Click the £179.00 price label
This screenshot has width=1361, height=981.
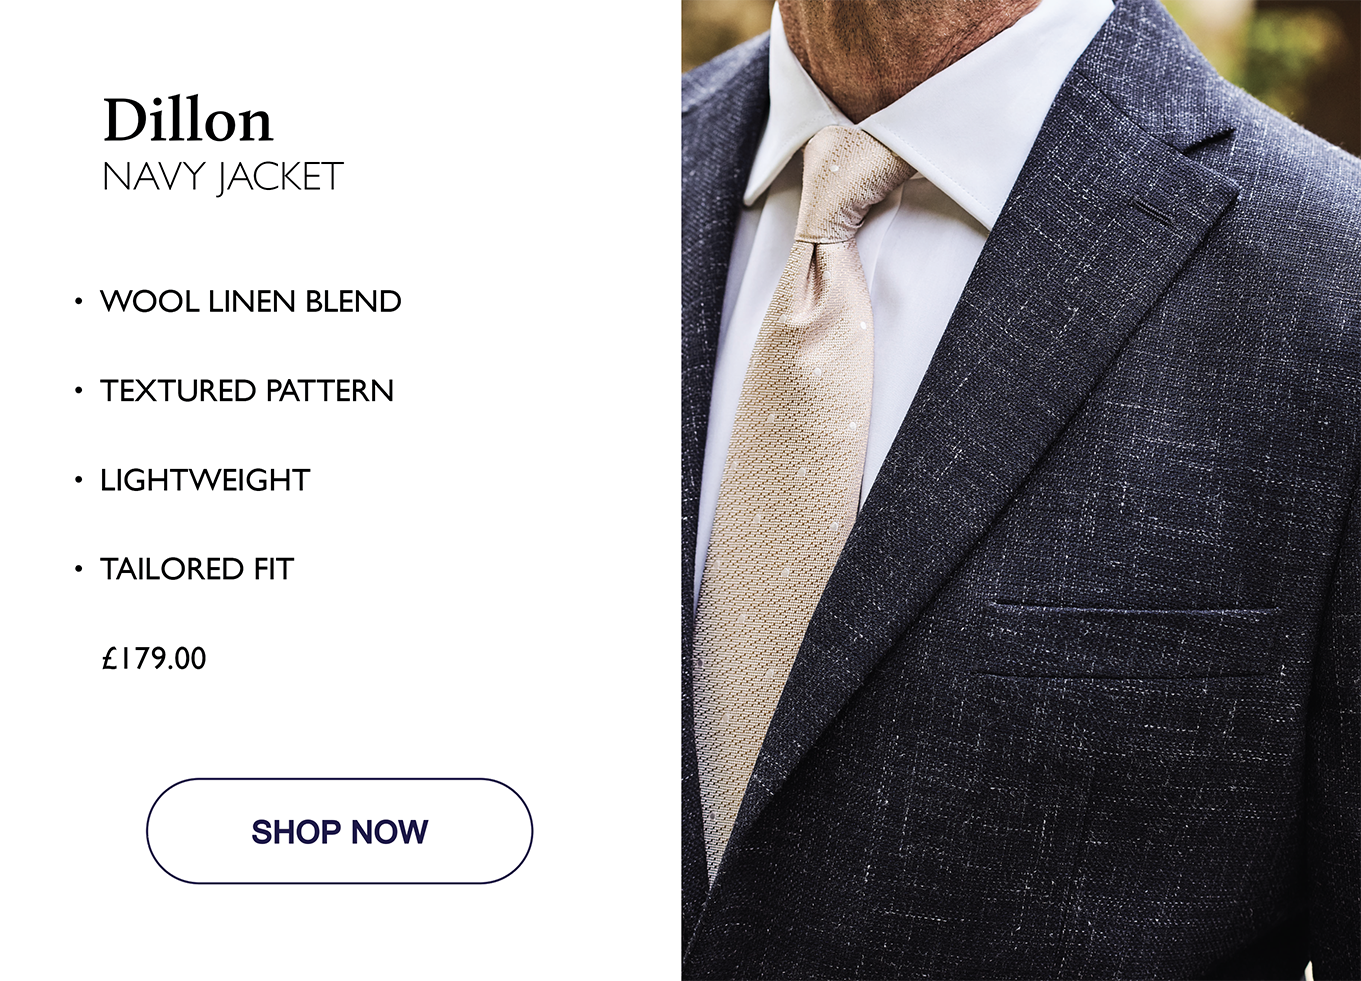[154, 658]
